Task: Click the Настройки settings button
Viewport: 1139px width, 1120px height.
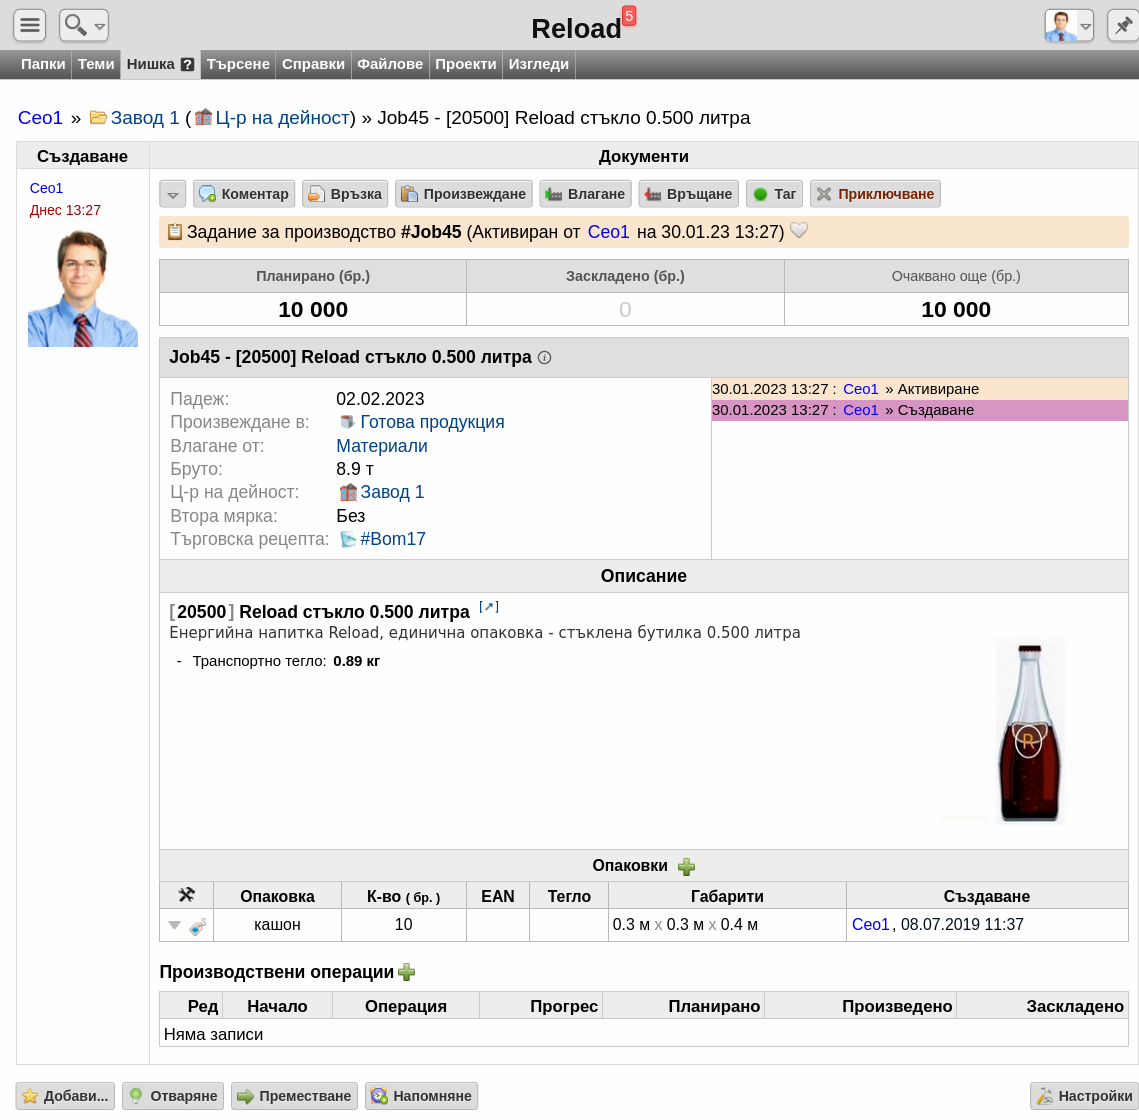Action: click(x=1085, y=1096)
